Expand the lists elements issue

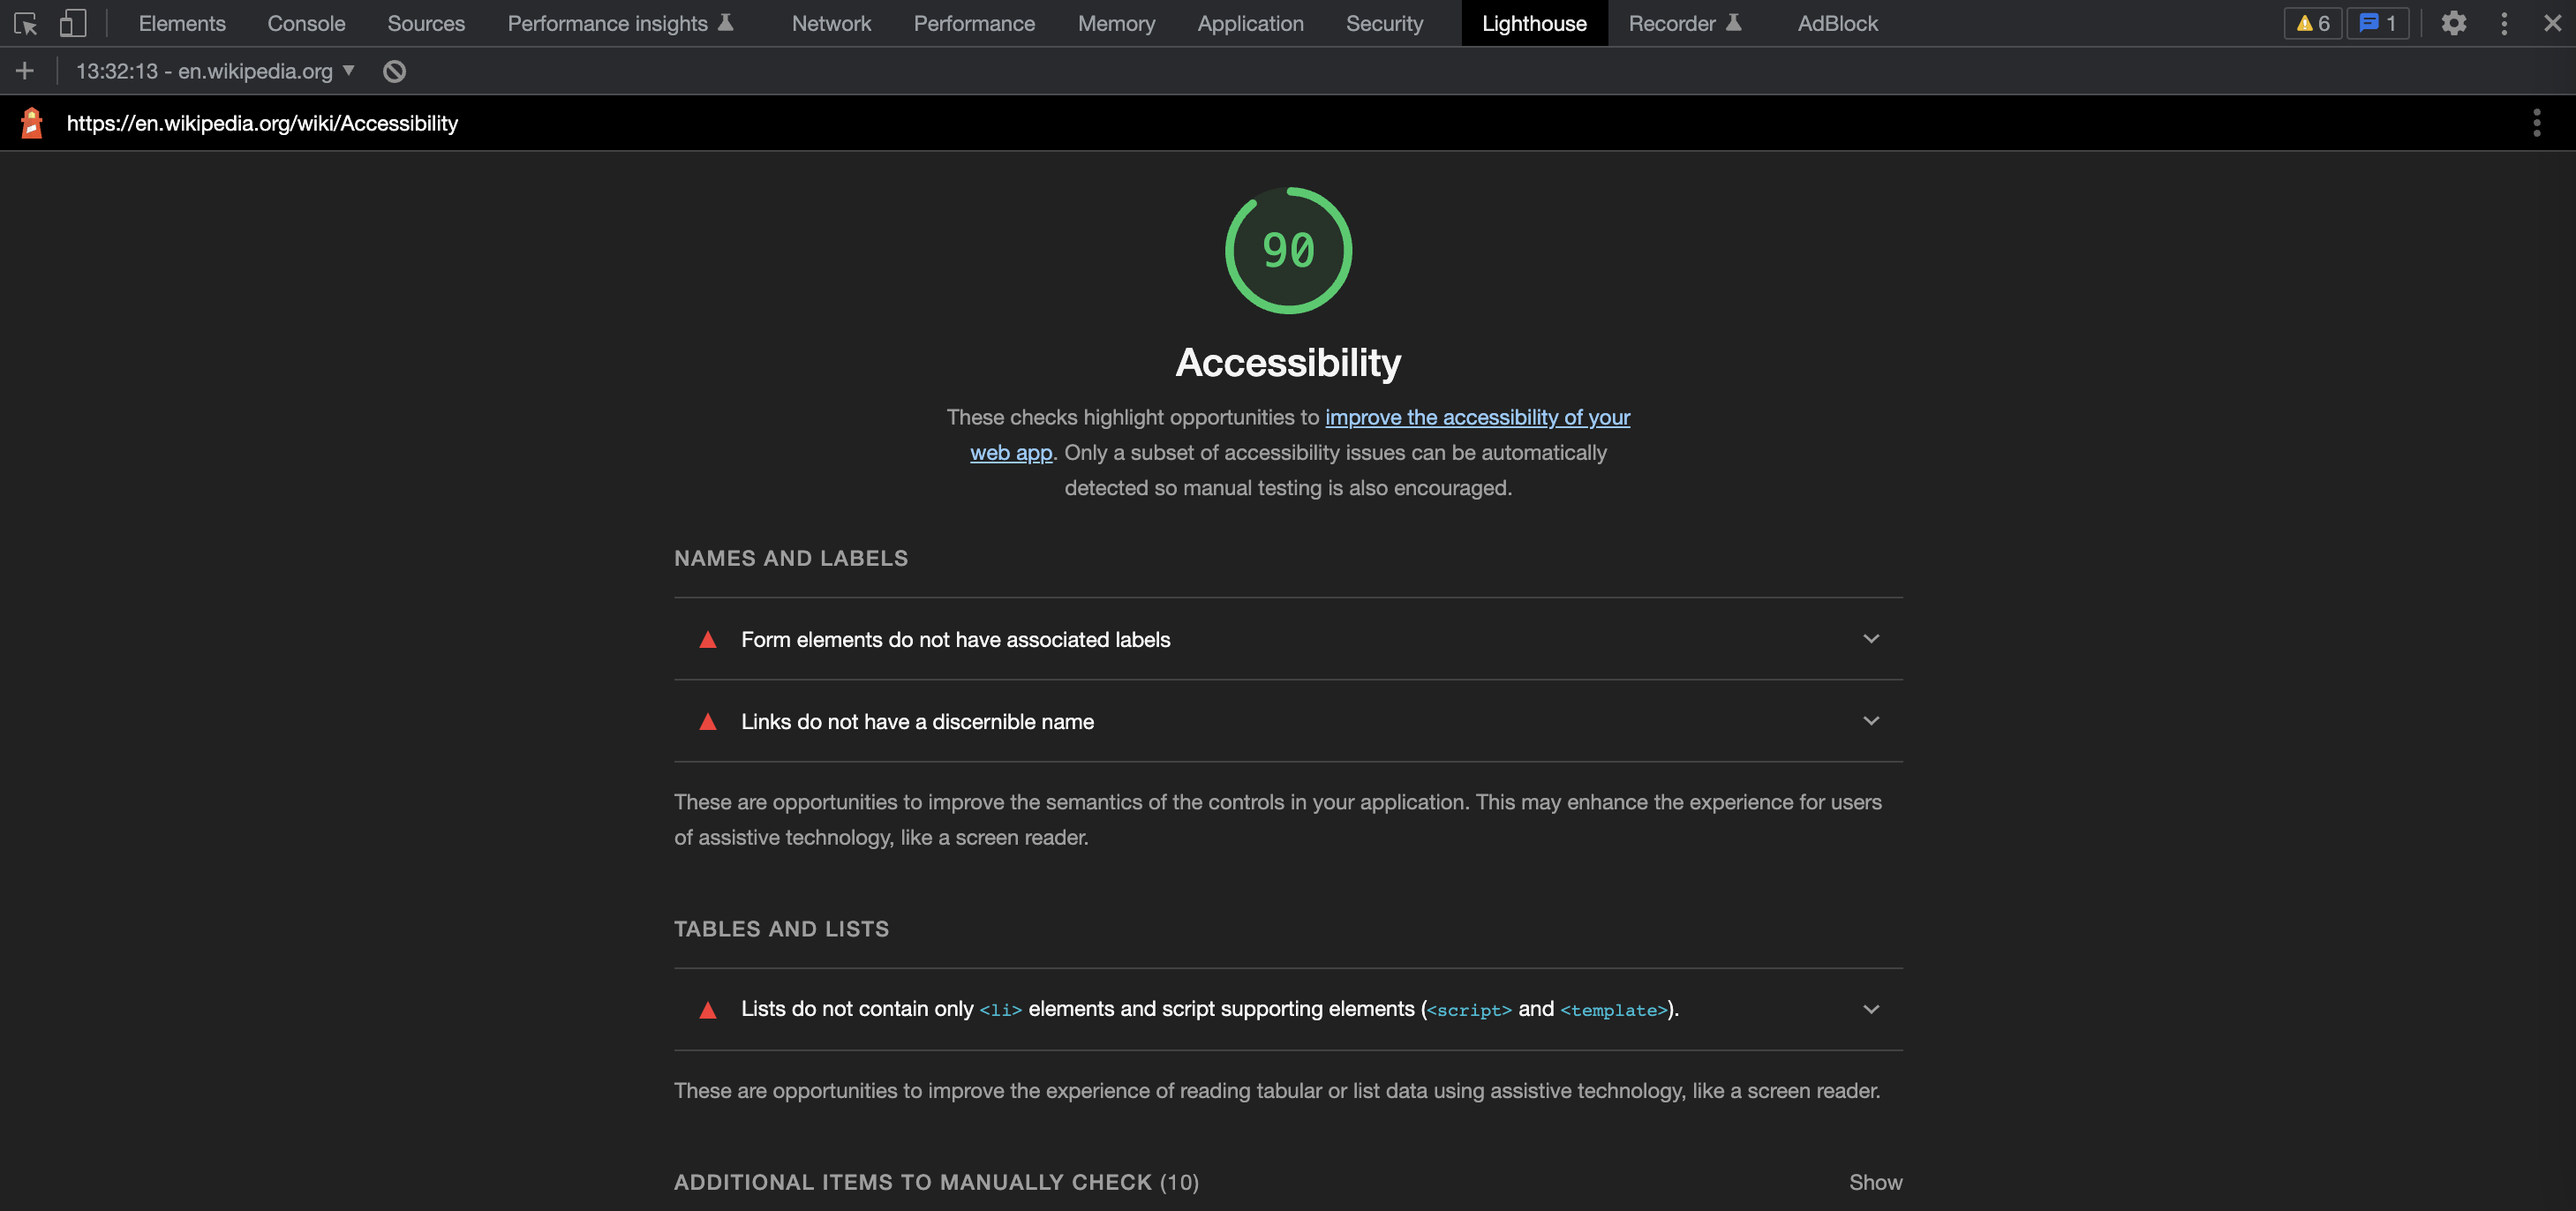(1870, 1007)
